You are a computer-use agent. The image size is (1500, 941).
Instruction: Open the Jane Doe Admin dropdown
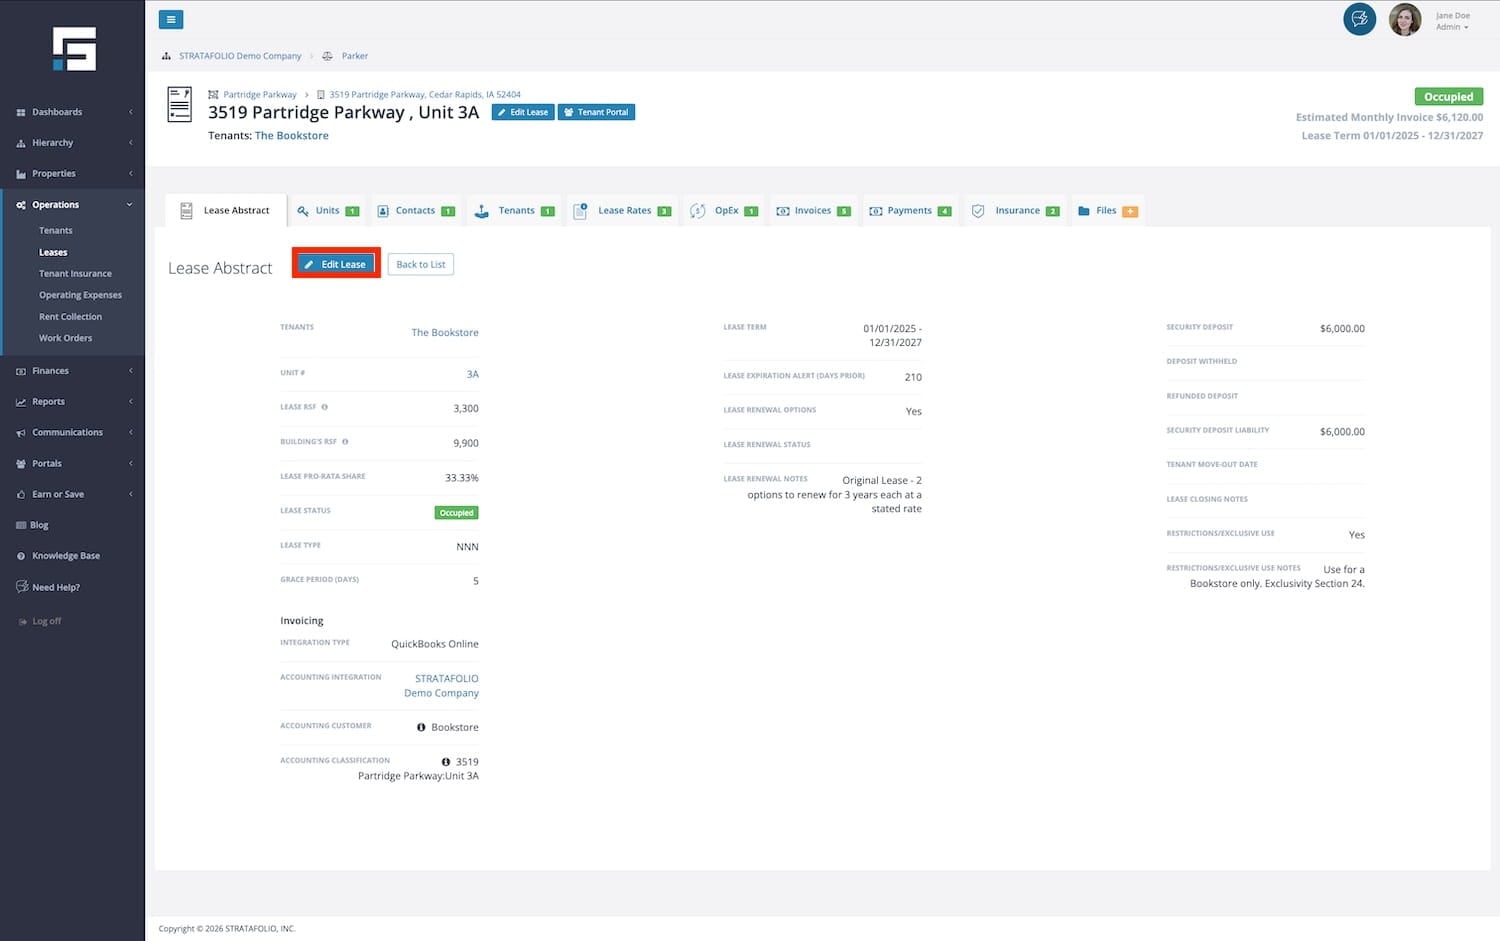(x=1453, y=21)
